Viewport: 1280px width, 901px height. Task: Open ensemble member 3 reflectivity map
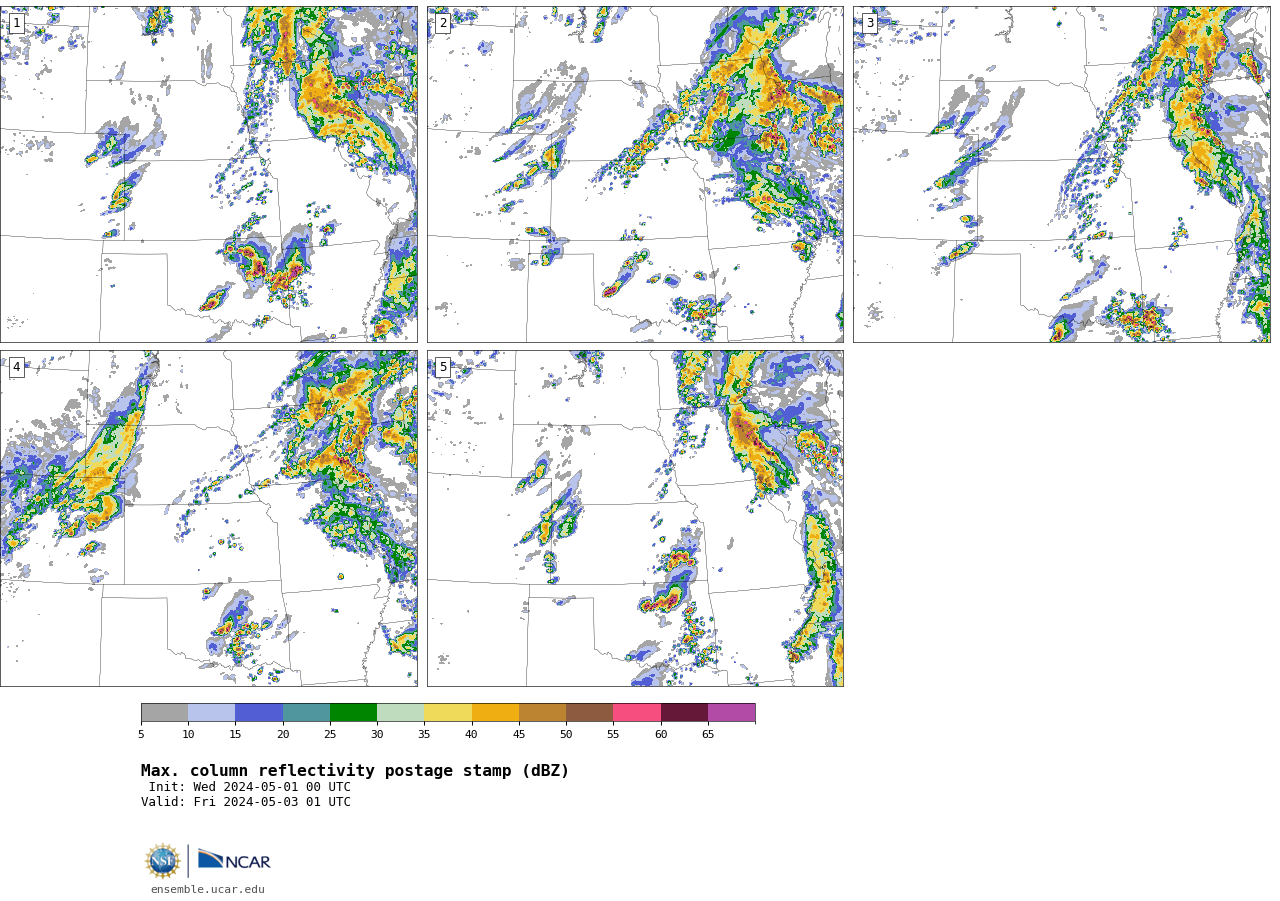[1062, 174]
